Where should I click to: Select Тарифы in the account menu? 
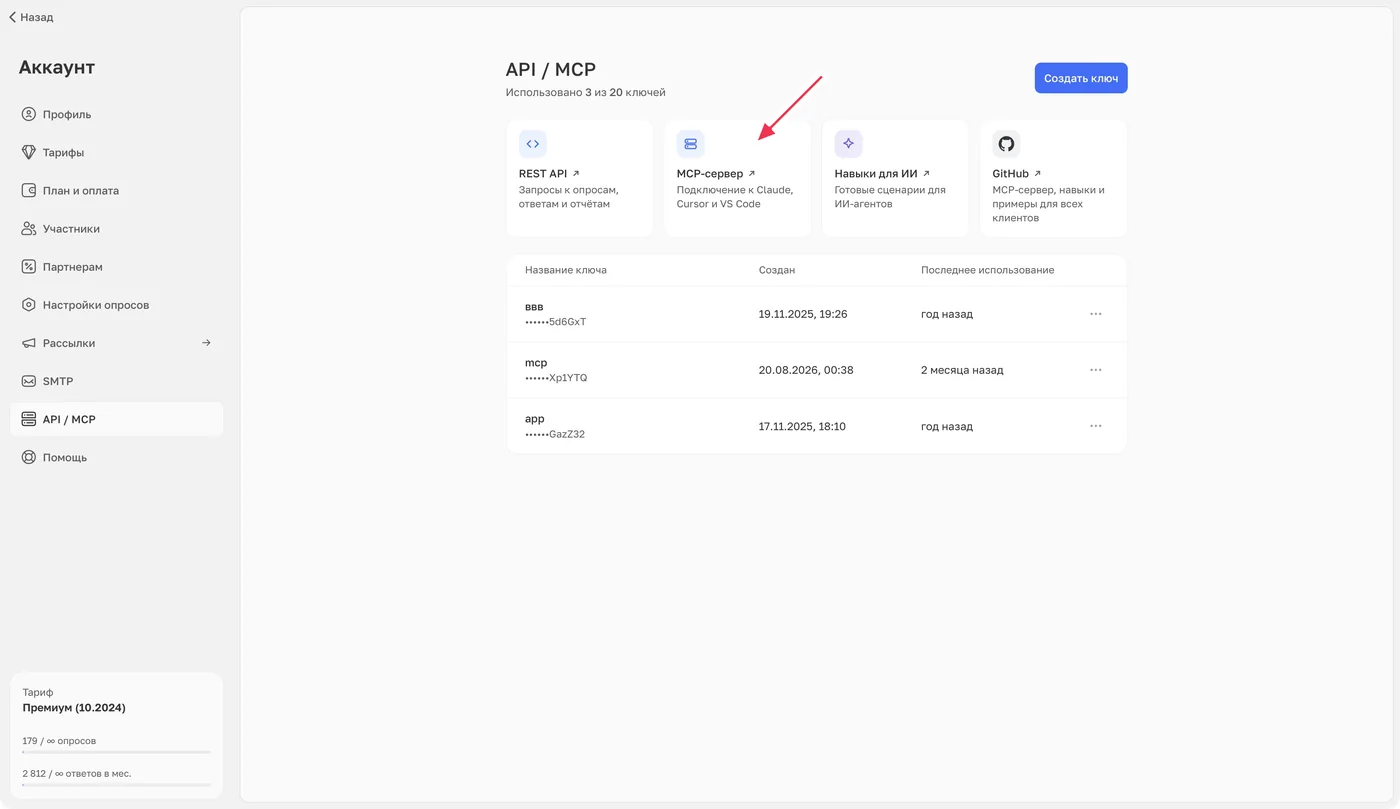pyautogui.click(x=117, y=152)
